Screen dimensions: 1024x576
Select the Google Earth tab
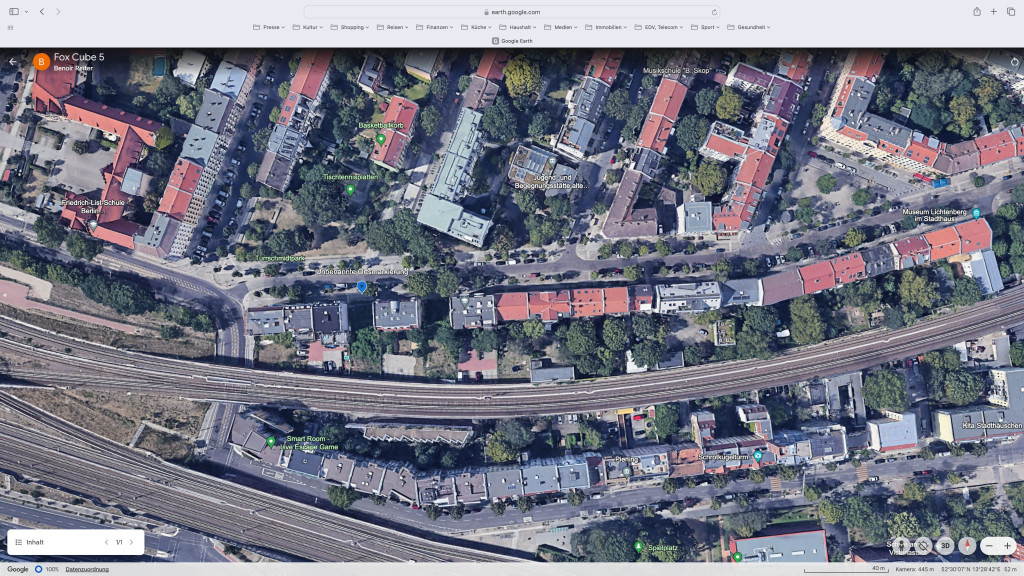pos(512,40)
